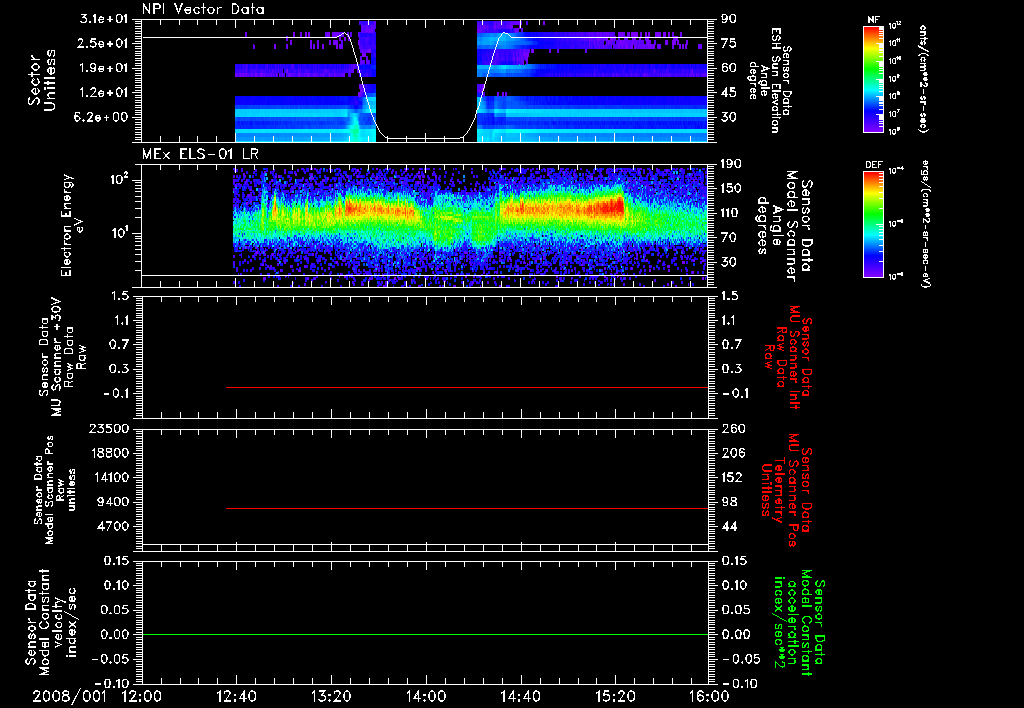
Task: Click the 260 telemetry tick value
Action: (x=733, y=428)
